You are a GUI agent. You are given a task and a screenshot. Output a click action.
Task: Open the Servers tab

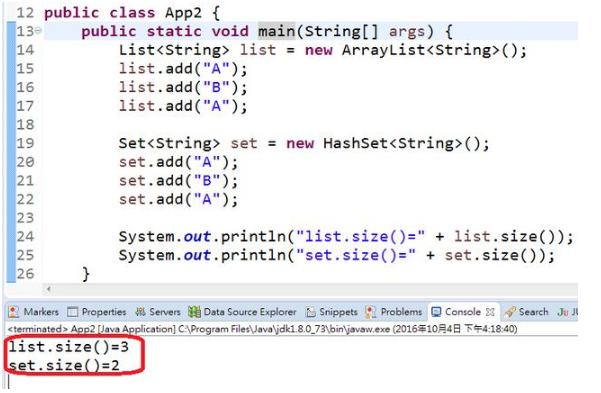point(158,312)
